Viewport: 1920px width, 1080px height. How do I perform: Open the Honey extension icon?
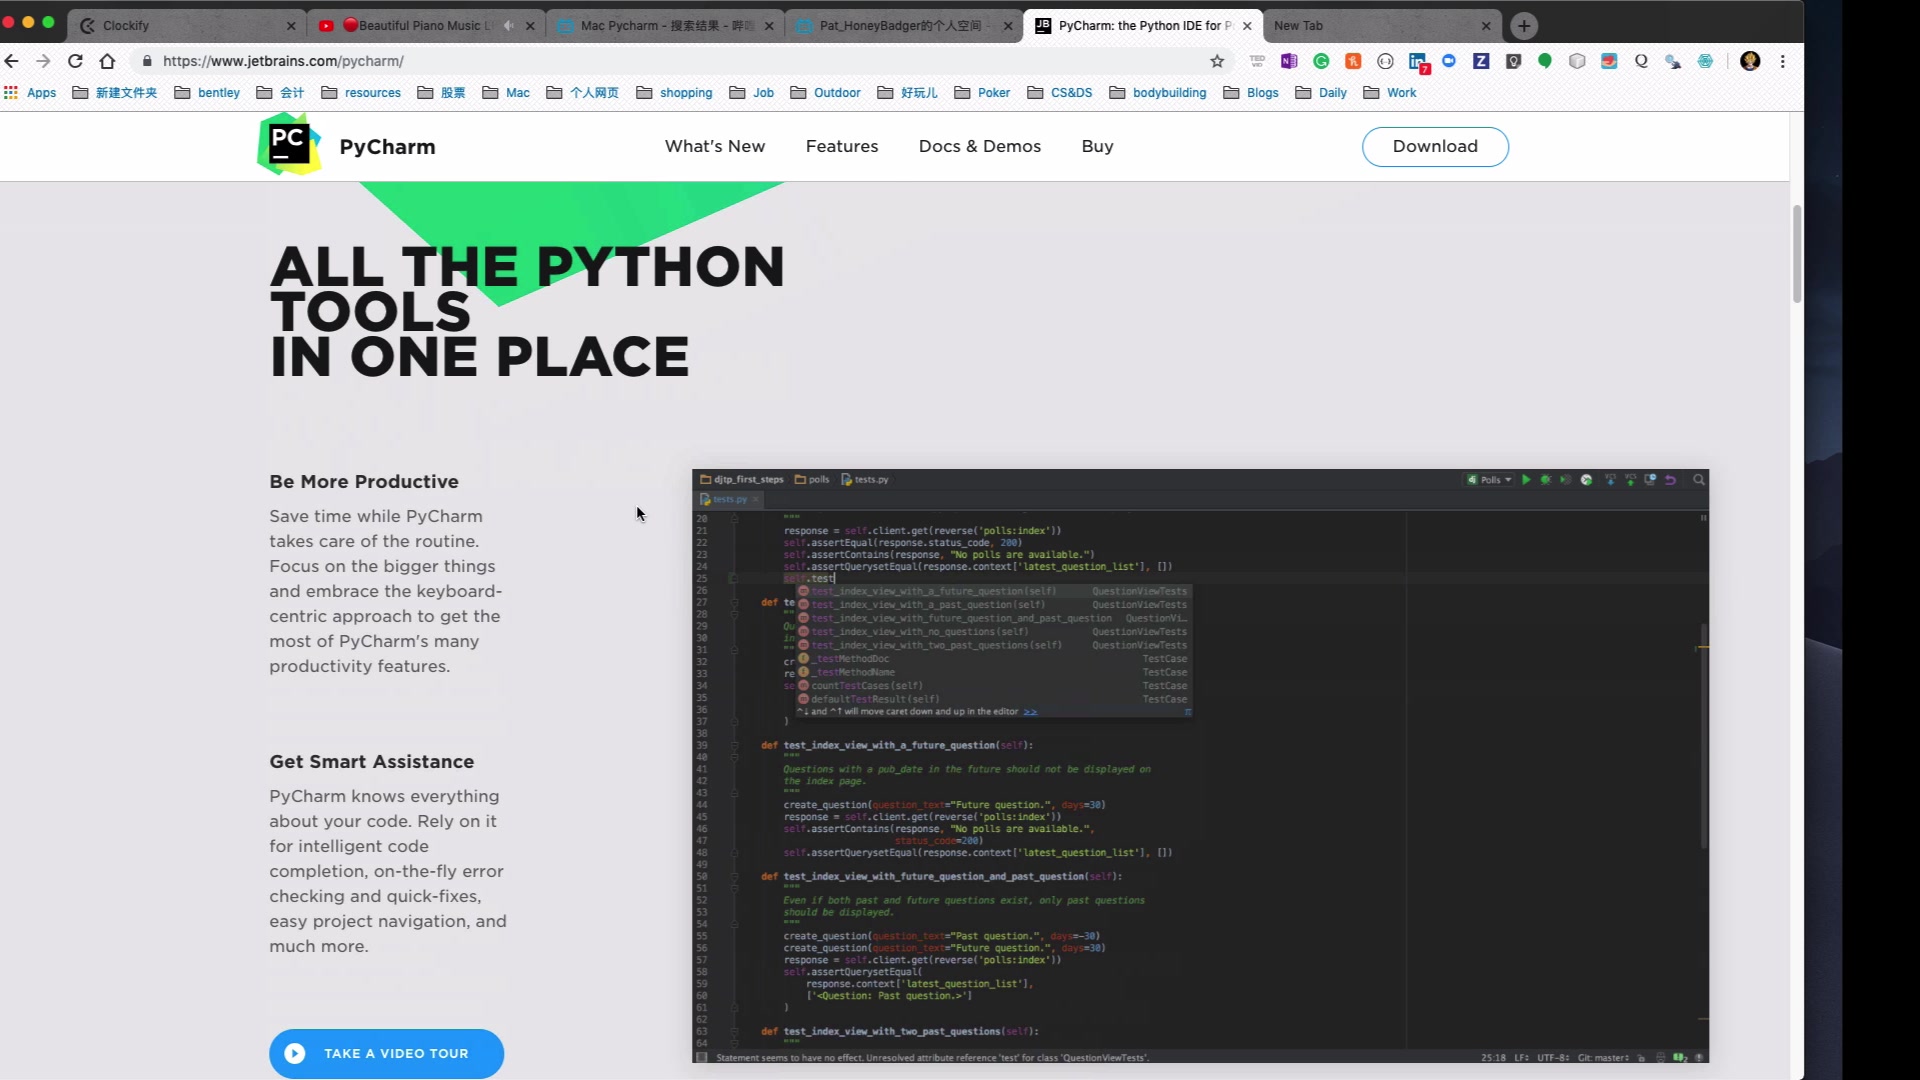click(1353, 61)
